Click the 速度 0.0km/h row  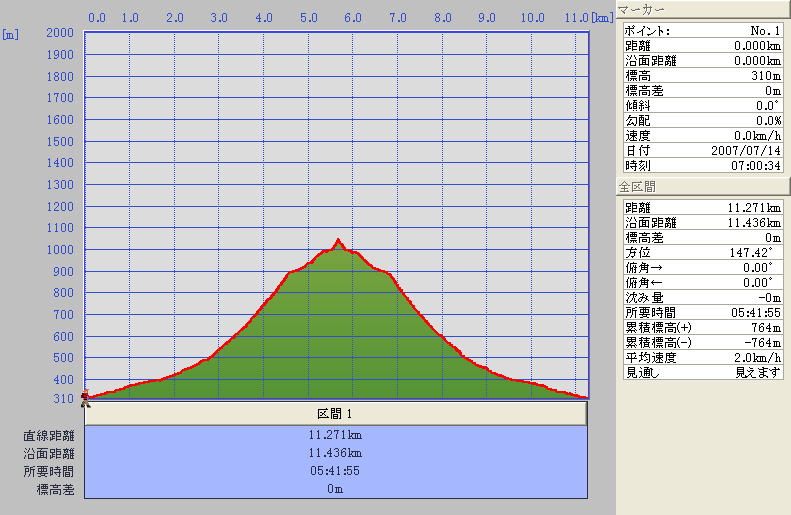tap(703, 136)
